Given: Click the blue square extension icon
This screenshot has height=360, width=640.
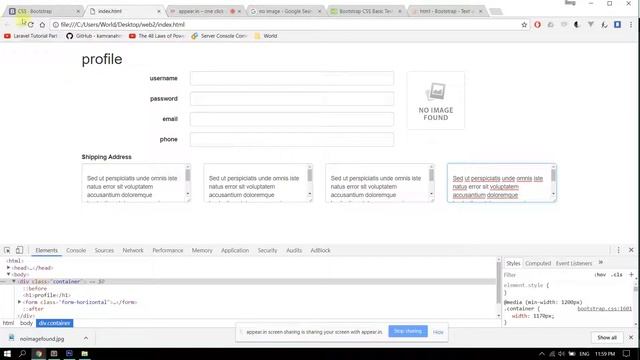Looking at the screenshot, I should (617, 24).
